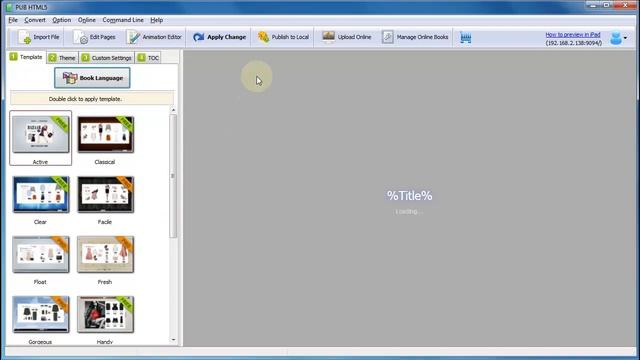
Task: Select the Classical template thumbnail
Action: [x=105, y=135]
